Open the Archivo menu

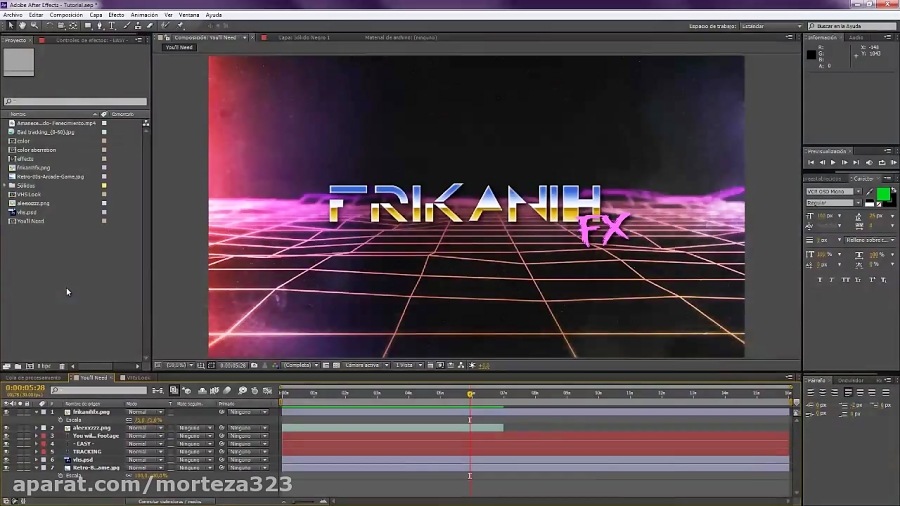[x=13, y=15]
